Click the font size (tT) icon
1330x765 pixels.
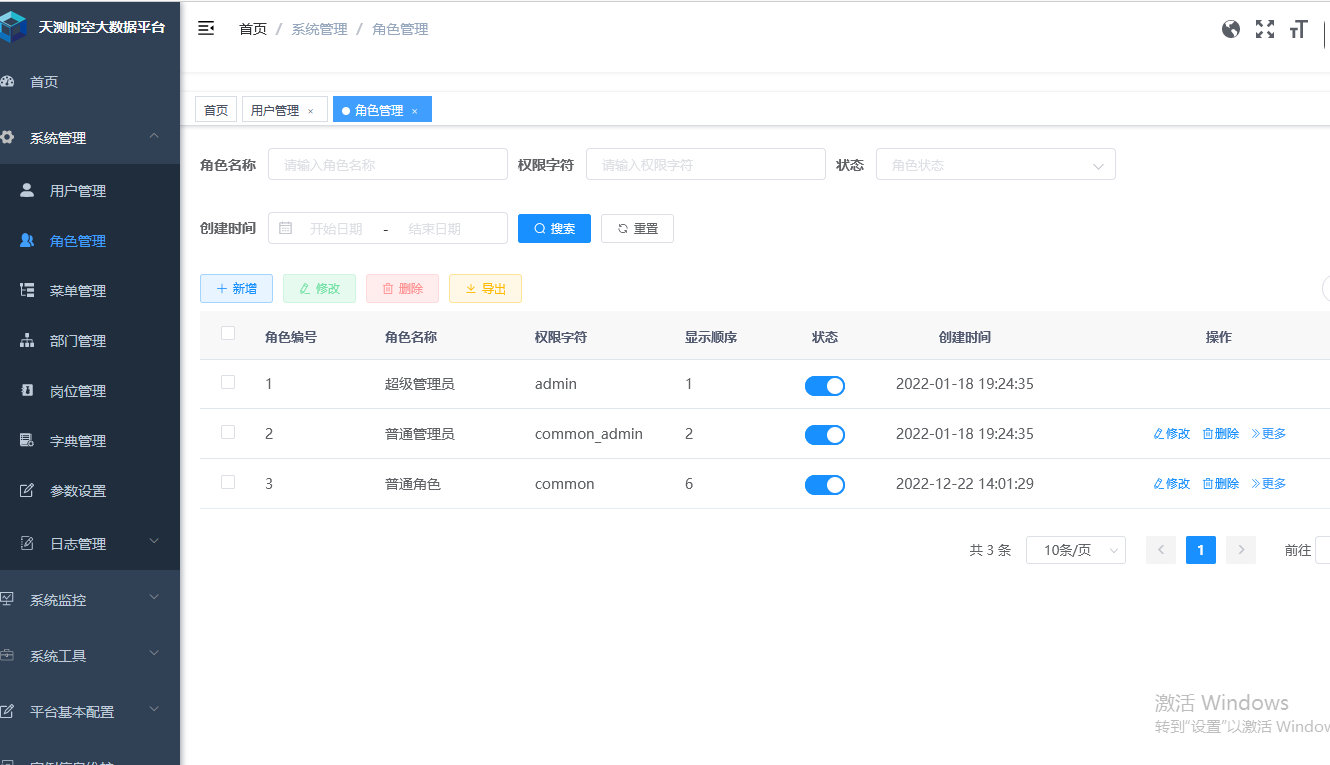coord(1298,30)
